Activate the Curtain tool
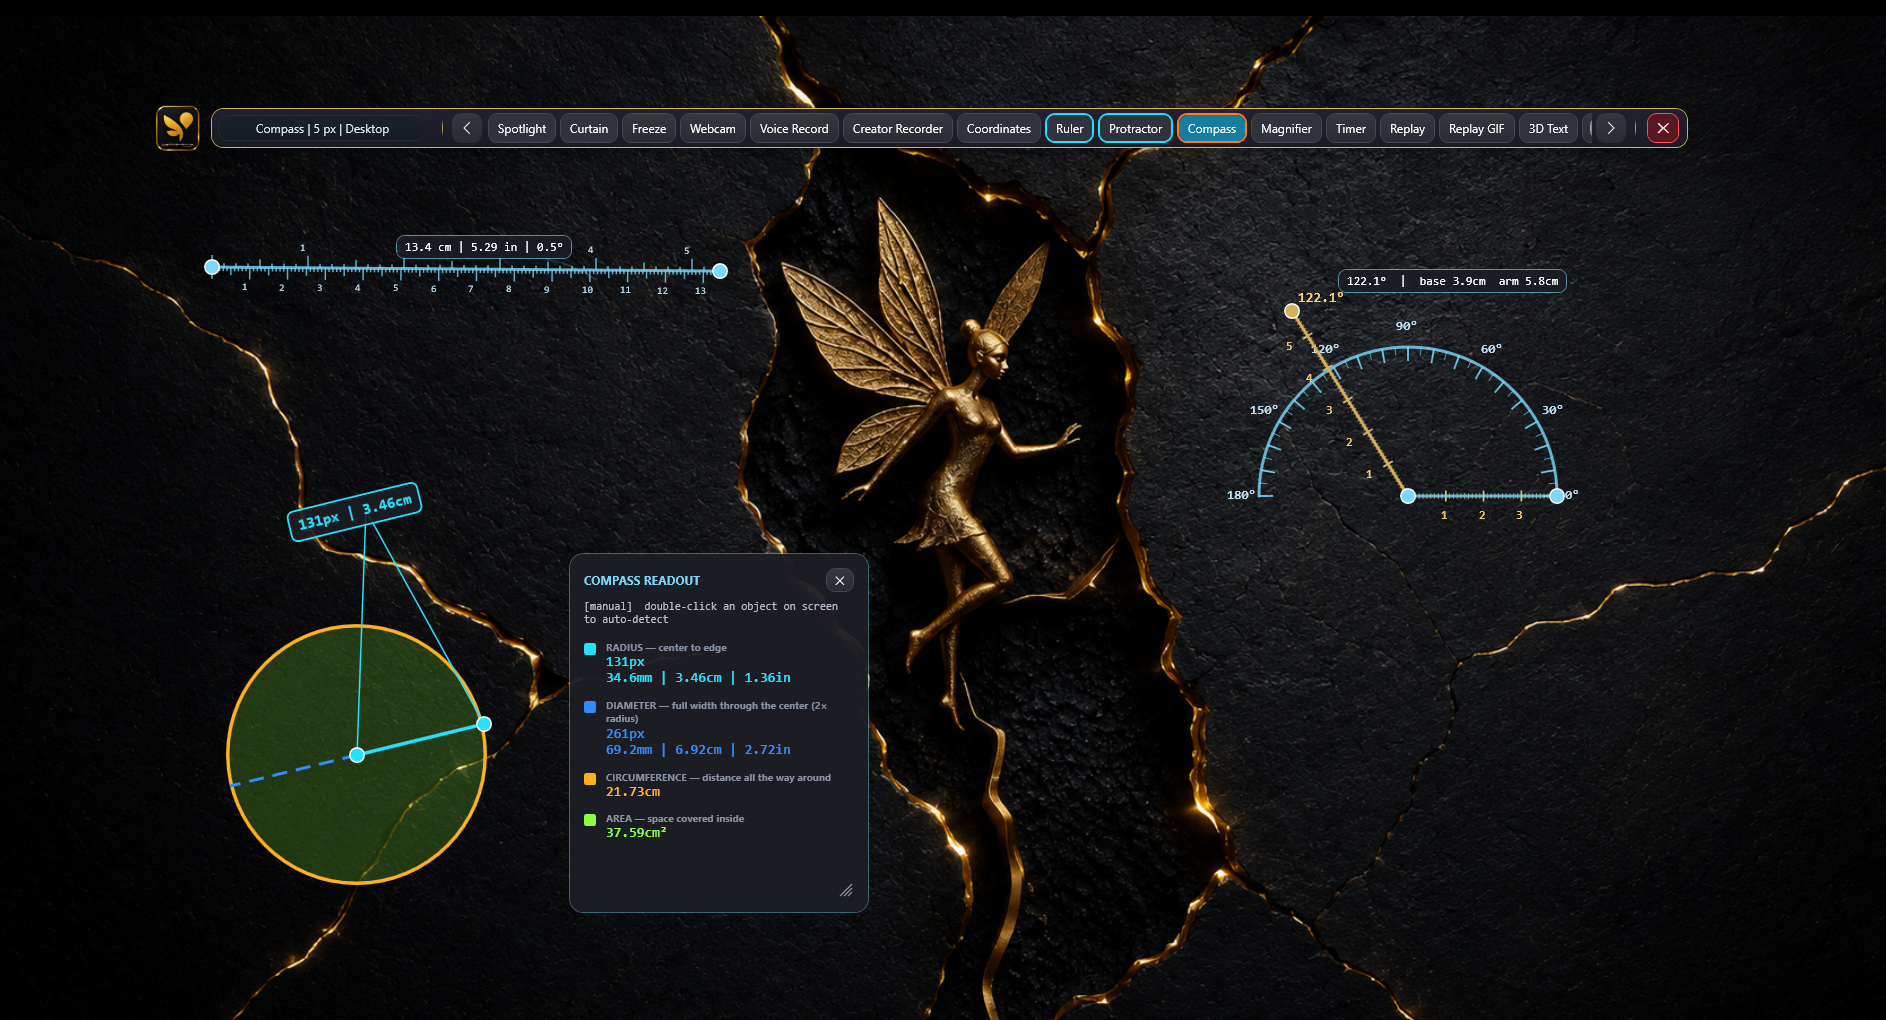This screenshot has height=1020, width=1886. pyautogui.click(x=589, y=128)
